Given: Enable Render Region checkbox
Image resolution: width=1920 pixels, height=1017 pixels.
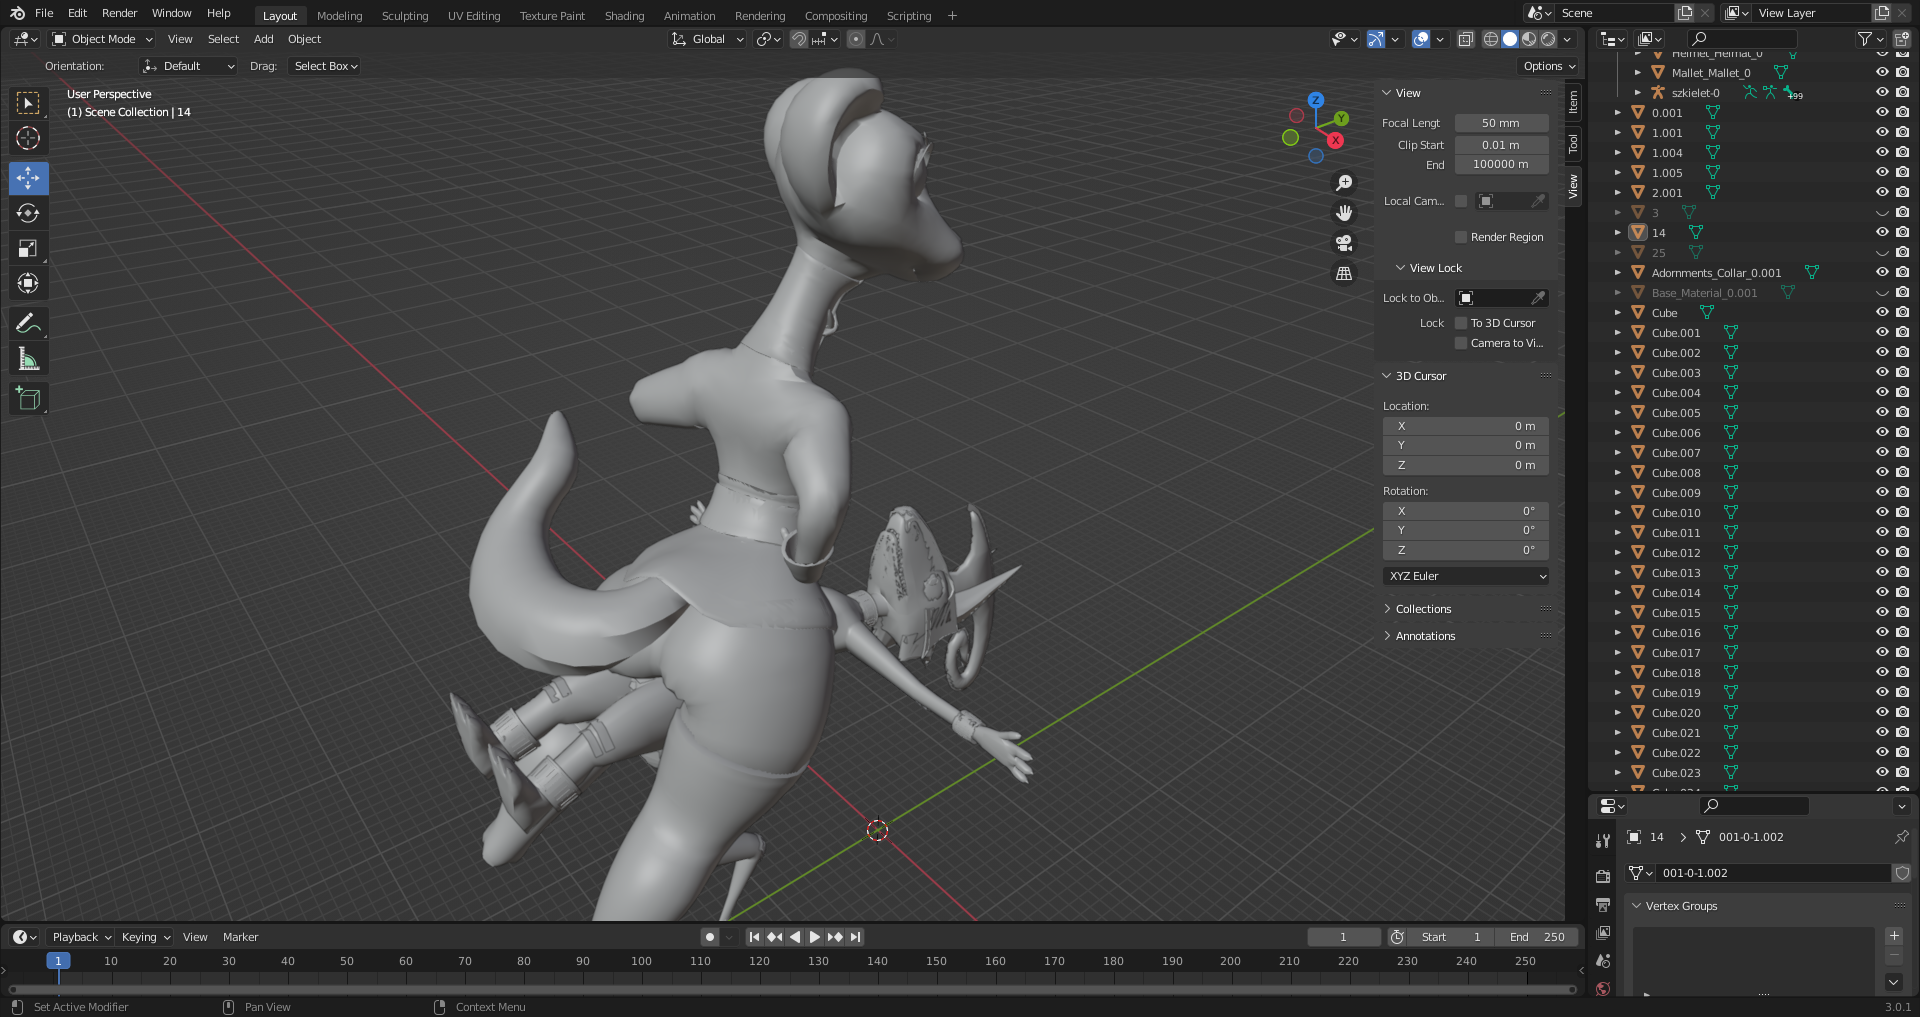Looking at the screenshot, I should point(1460,237).
